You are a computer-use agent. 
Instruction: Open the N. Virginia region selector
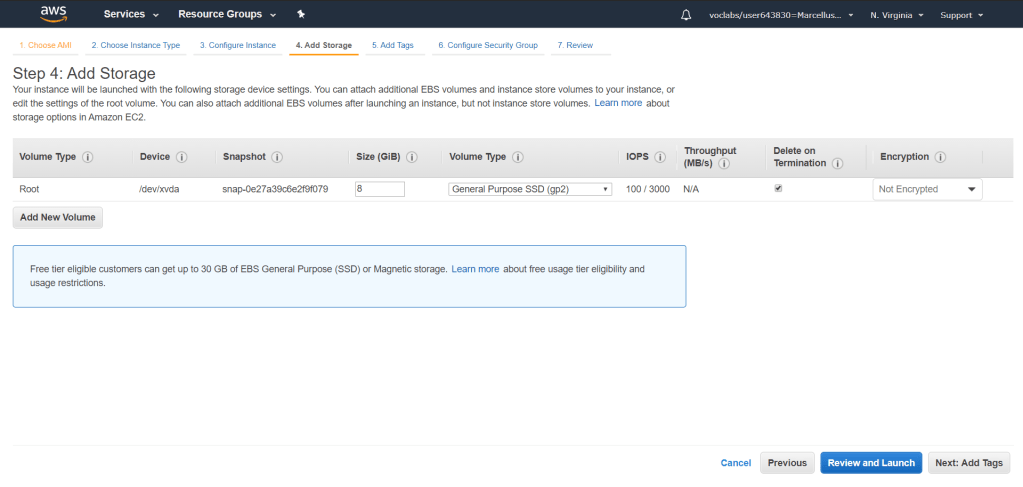pos(896,15)
